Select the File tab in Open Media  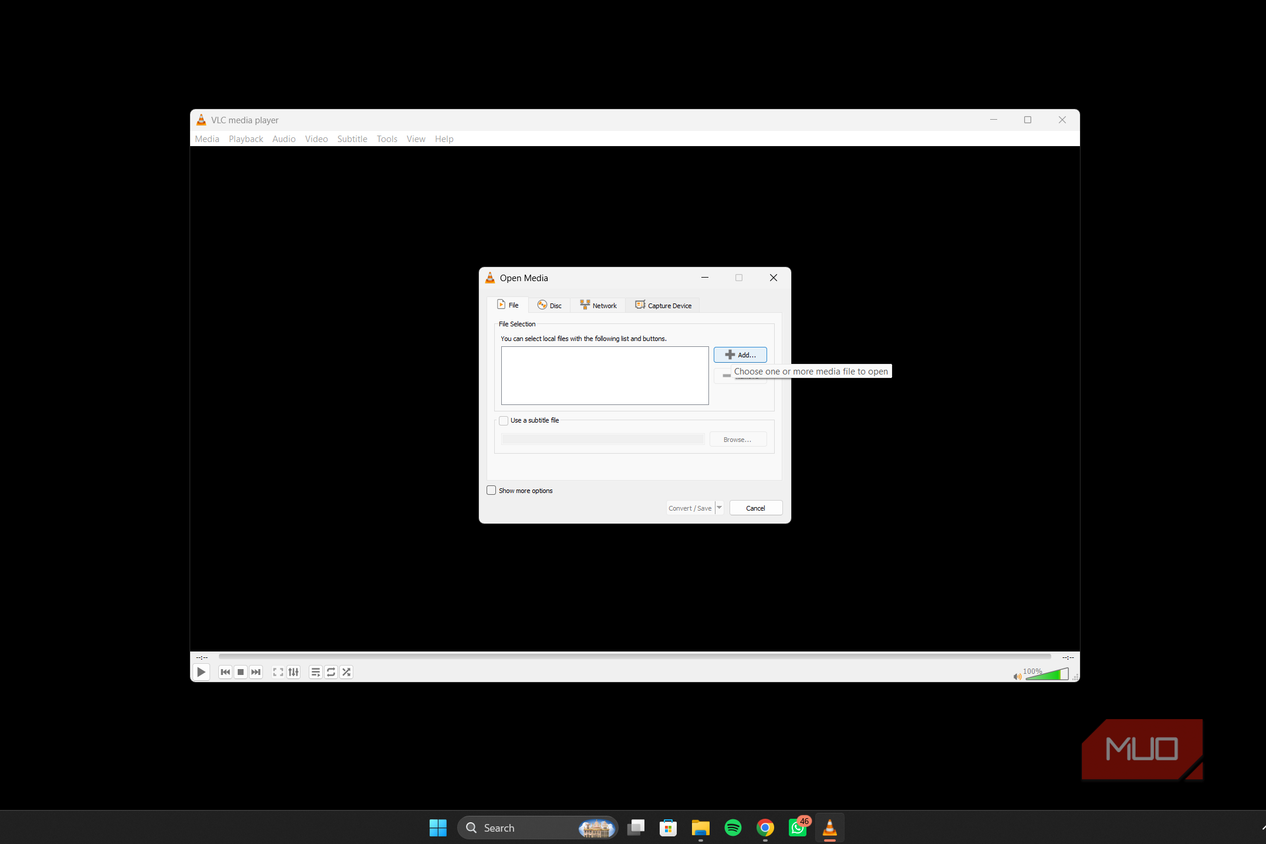pos(508,305)
